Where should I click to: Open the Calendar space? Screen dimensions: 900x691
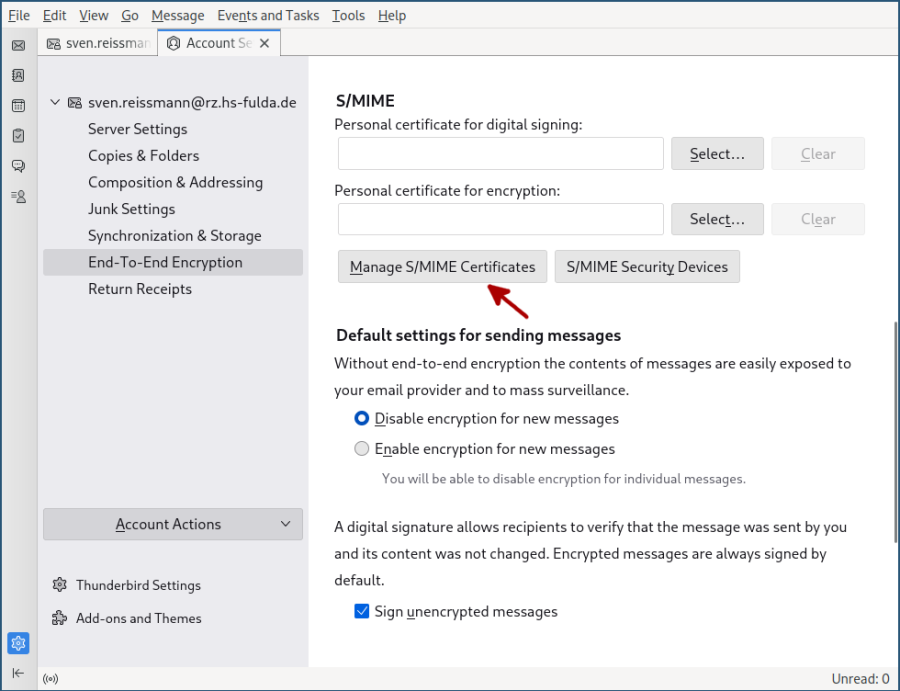point(18,105)
